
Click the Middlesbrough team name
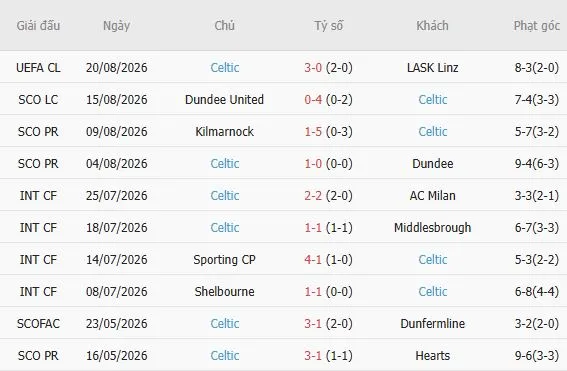tap(432, 227)
